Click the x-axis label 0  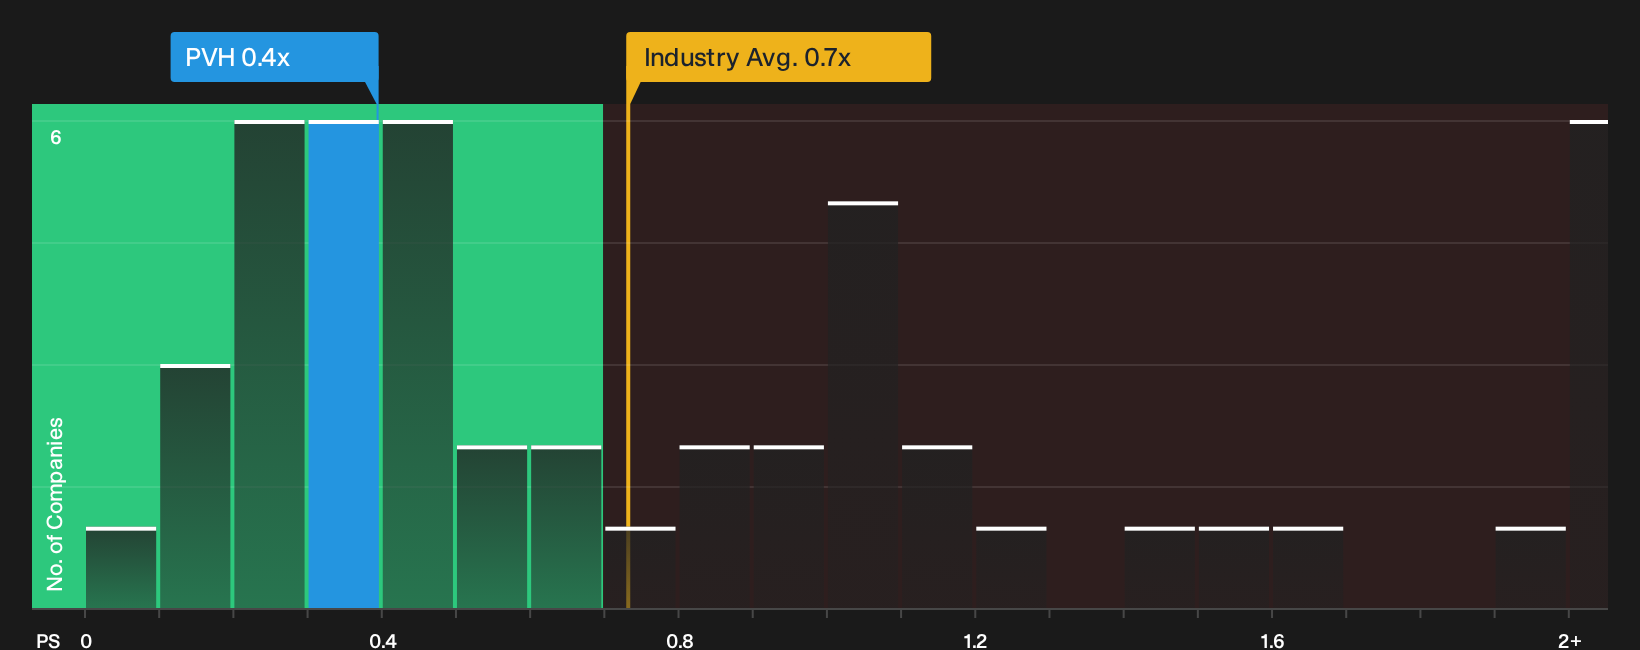click(86, 640)
